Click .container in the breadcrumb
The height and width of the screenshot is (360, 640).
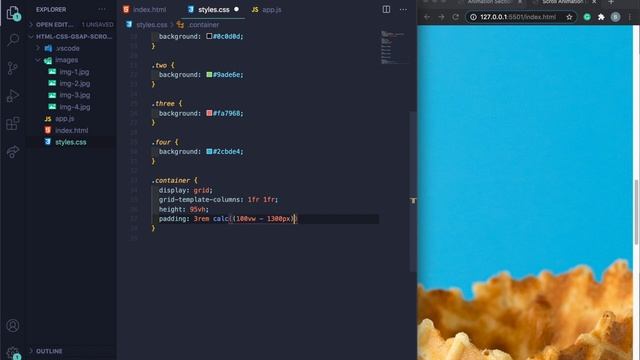(204, 25)
